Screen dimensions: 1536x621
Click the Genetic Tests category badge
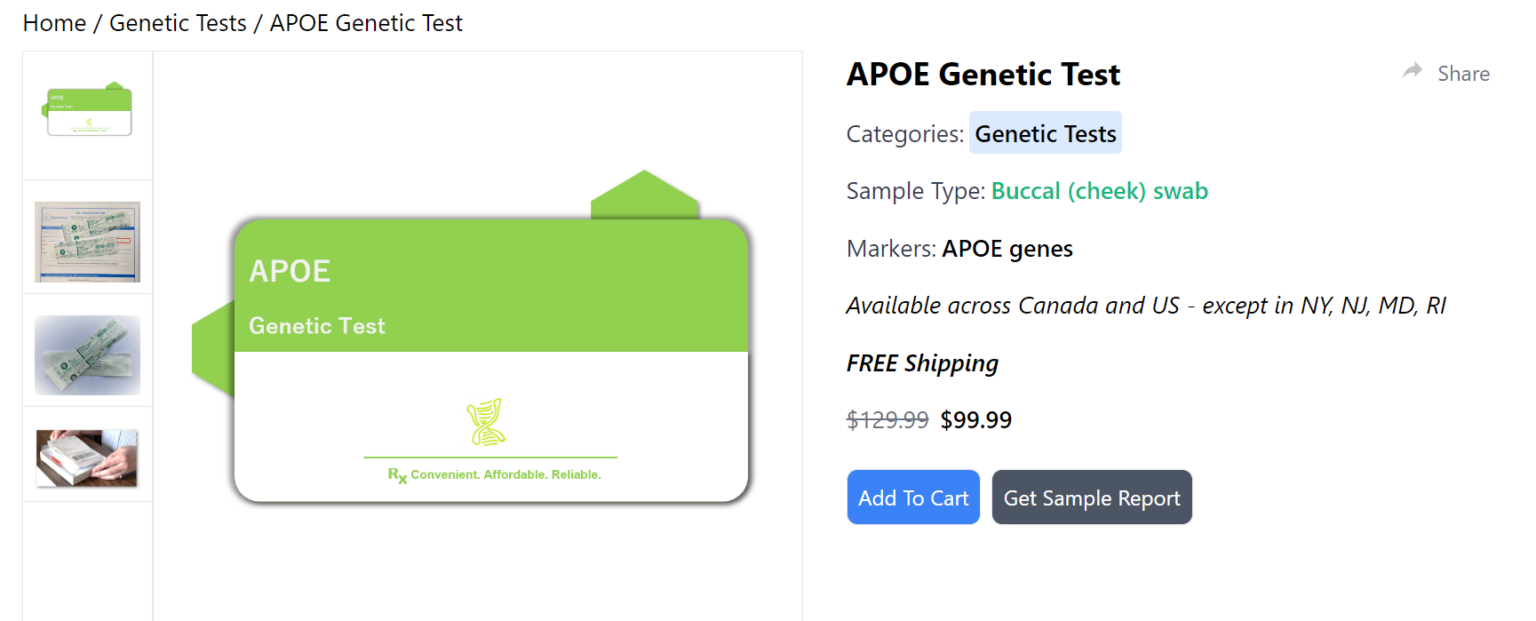[1045, 133]
